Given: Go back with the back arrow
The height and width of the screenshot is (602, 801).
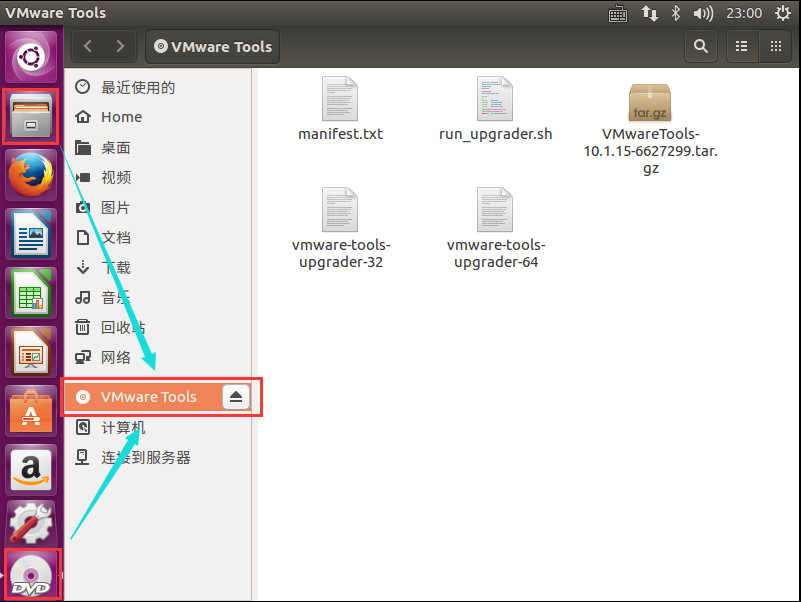Looking at the screenshot, I should [x=88, y=47].
